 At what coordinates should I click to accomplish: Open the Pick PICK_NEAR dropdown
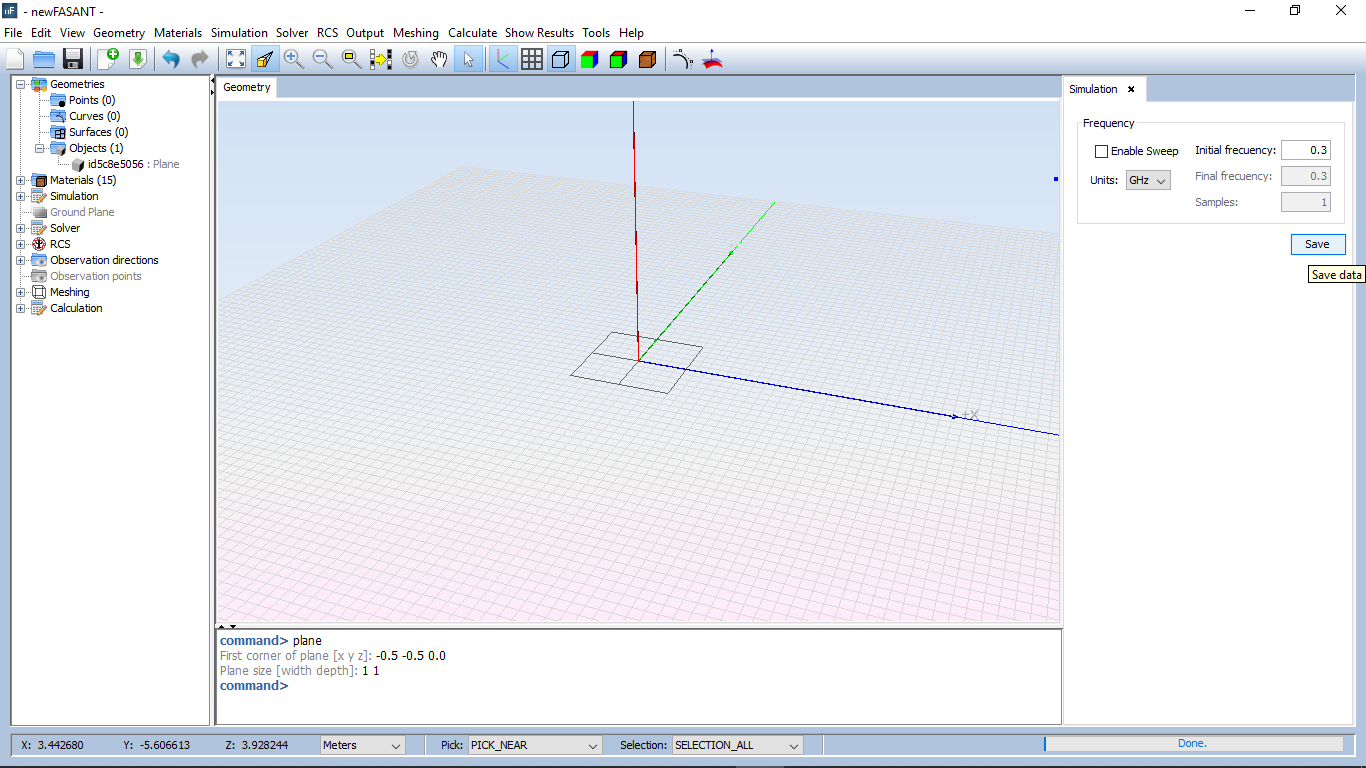535,745
